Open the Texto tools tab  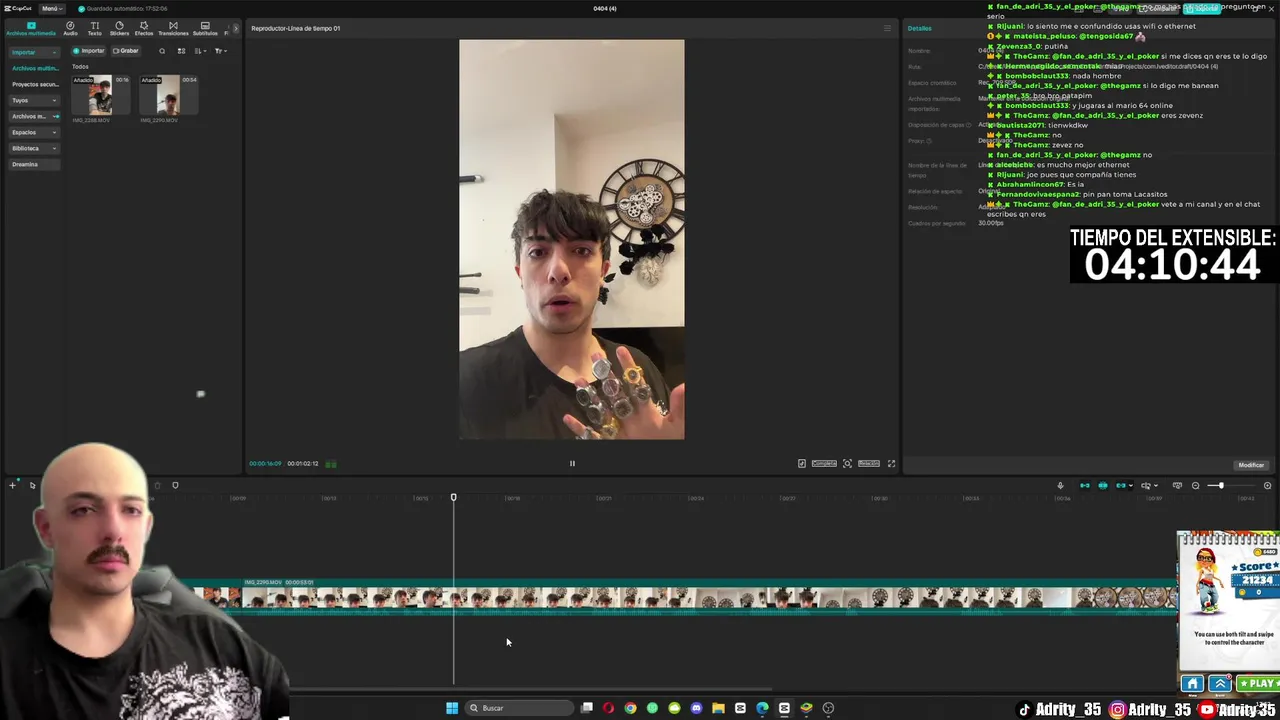pos(94,28)
